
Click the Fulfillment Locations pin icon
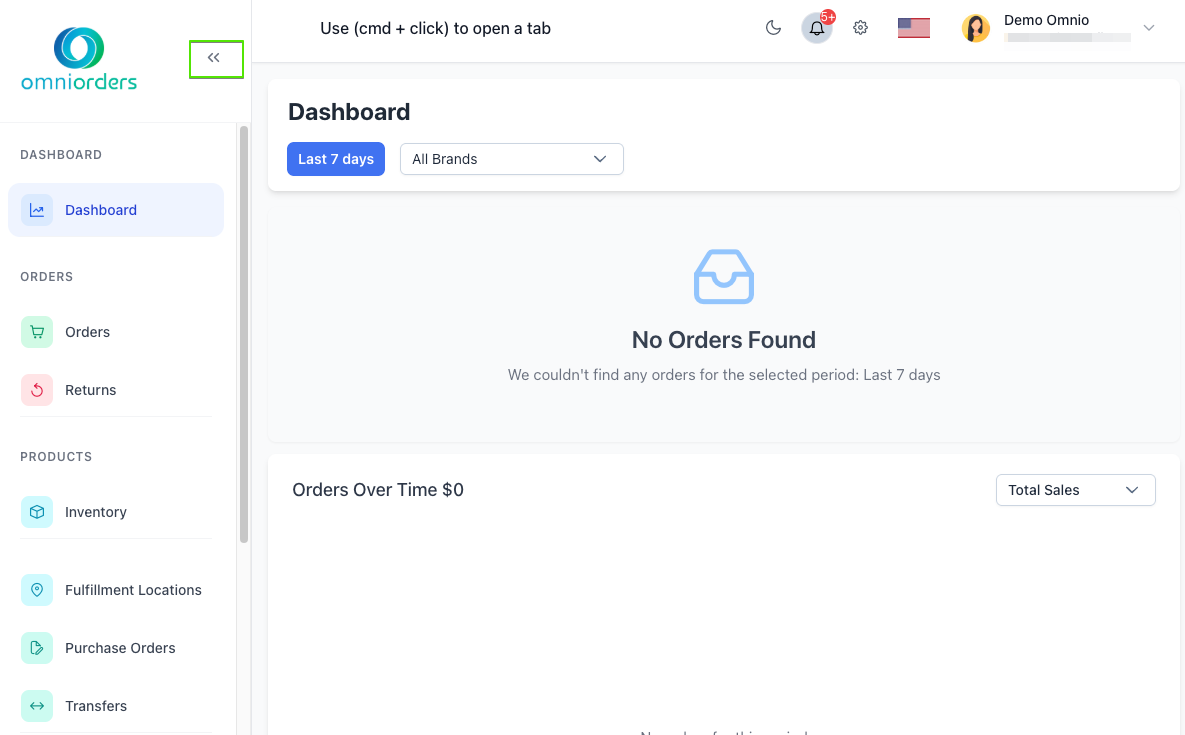[37, 590]
